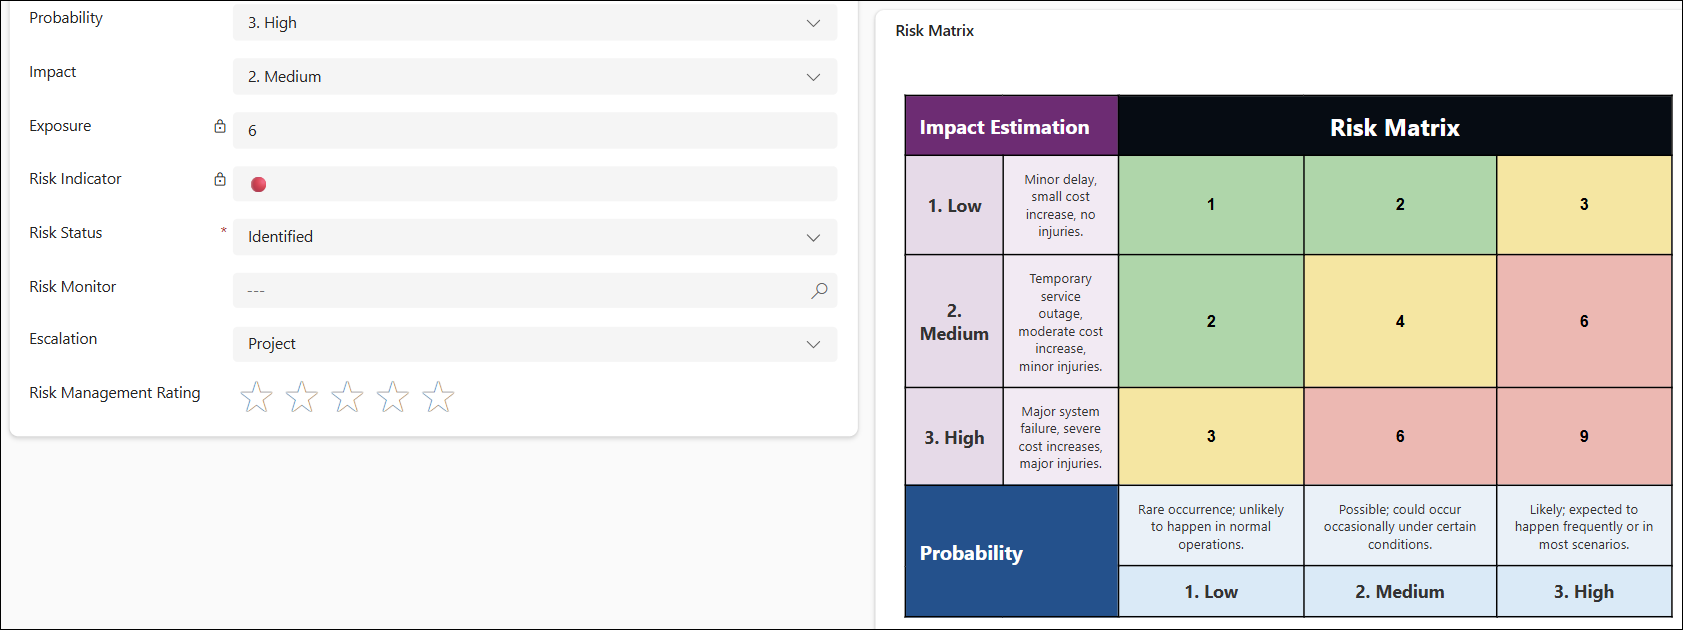
Task: Click the green matrix cell numbered 1
Action: pyautogui.click(x=1210, y=204)
